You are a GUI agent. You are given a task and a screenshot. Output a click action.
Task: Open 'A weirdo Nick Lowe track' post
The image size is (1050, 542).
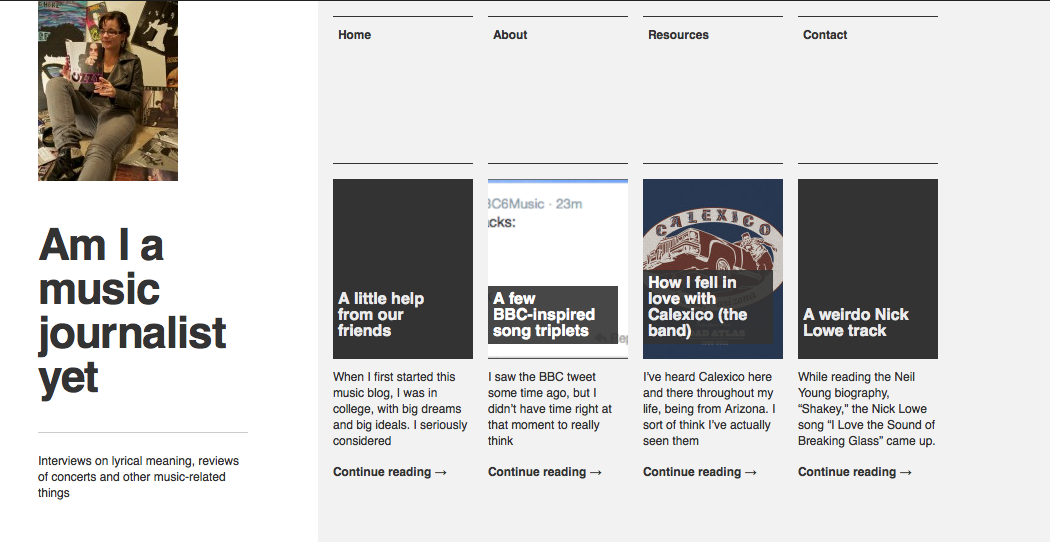point(855,322)
